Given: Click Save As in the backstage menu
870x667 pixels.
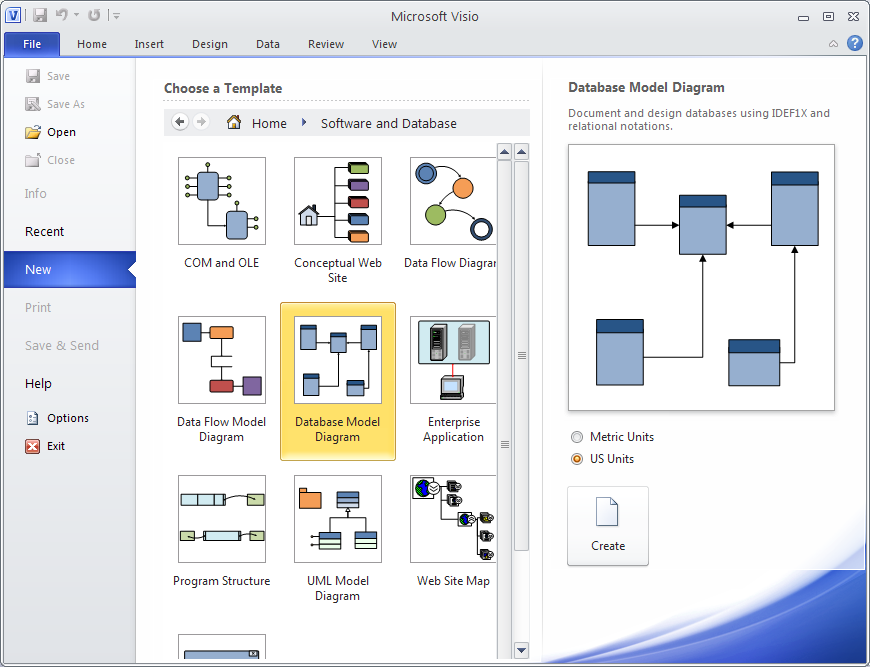Looking at the screenshot, I should [55, 104].
